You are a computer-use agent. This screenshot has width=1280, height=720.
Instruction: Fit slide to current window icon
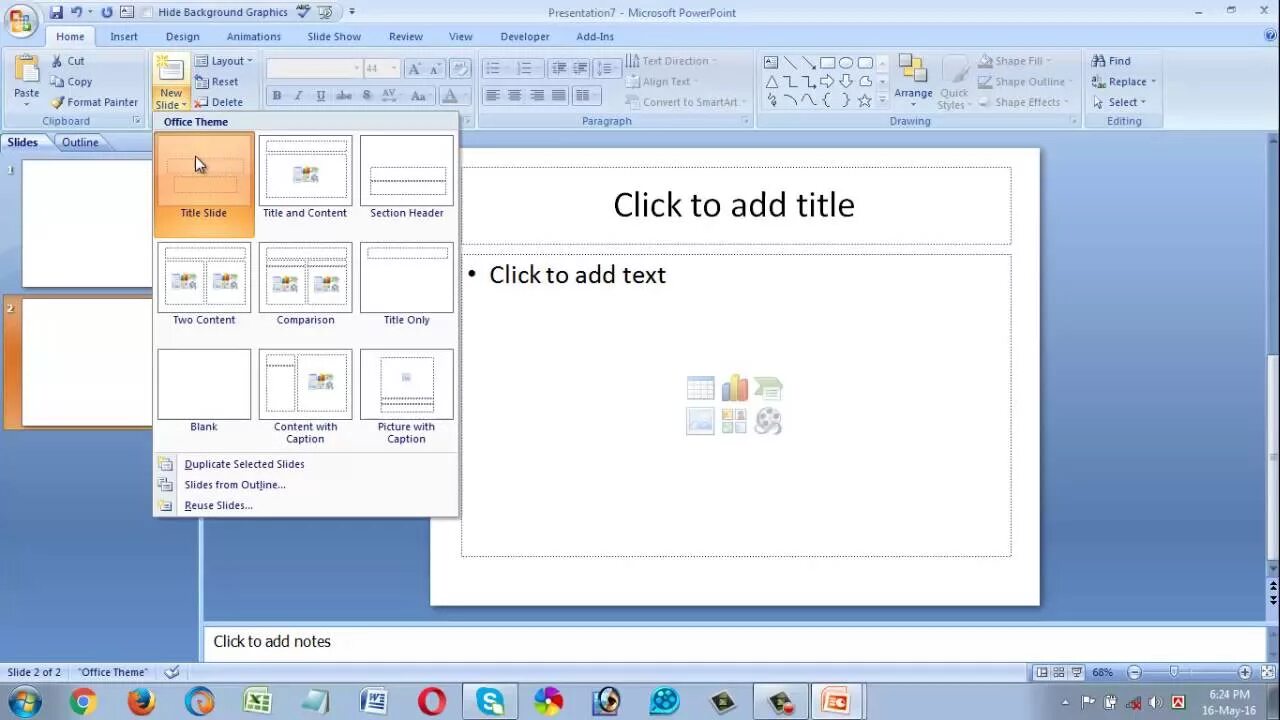tap(1266, 672)
